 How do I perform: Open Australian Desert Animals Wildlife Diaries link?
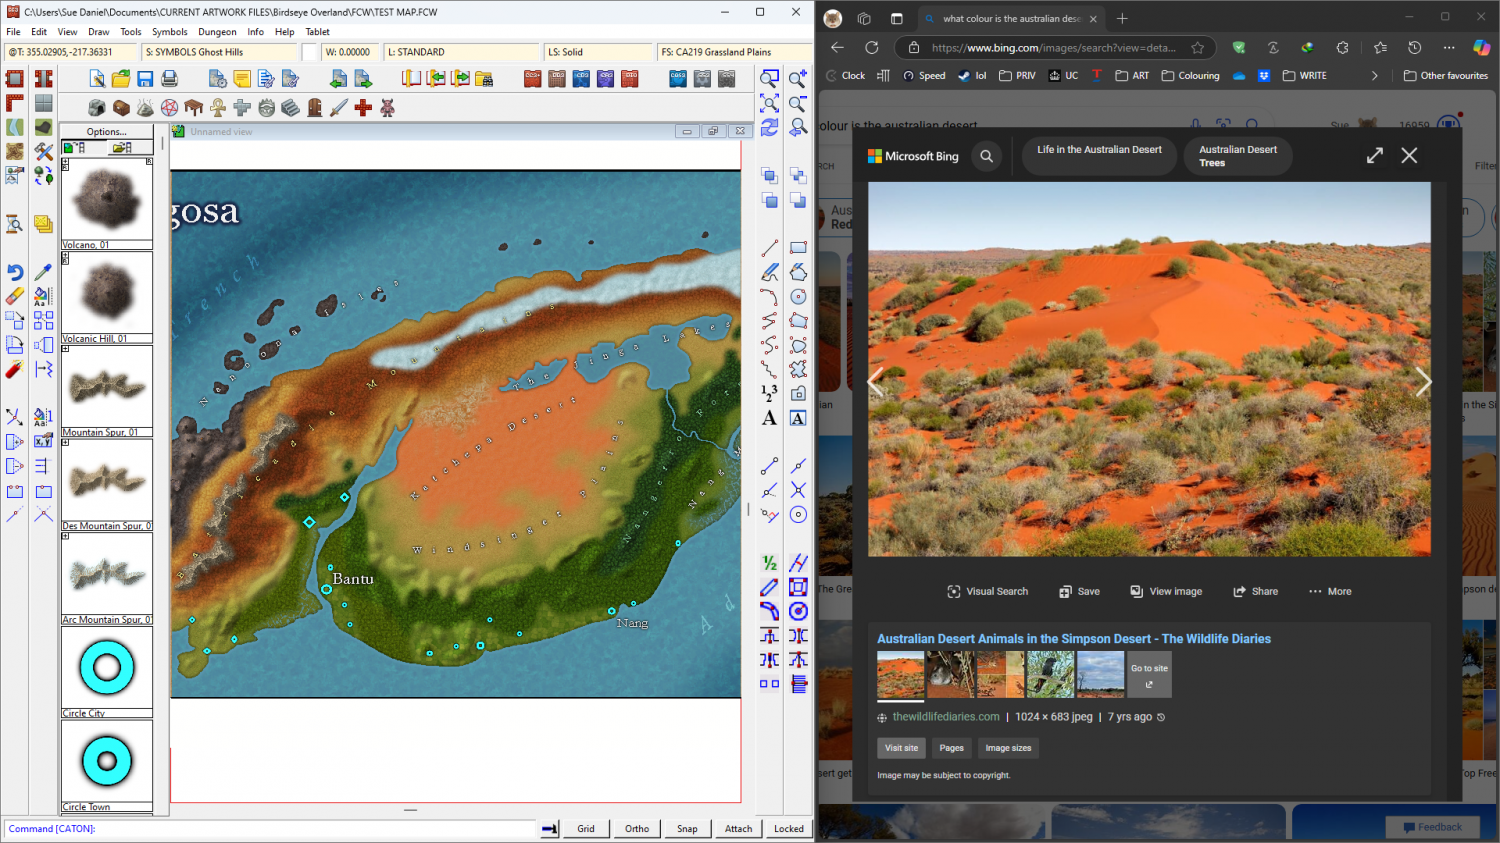tap(1074, 639)
